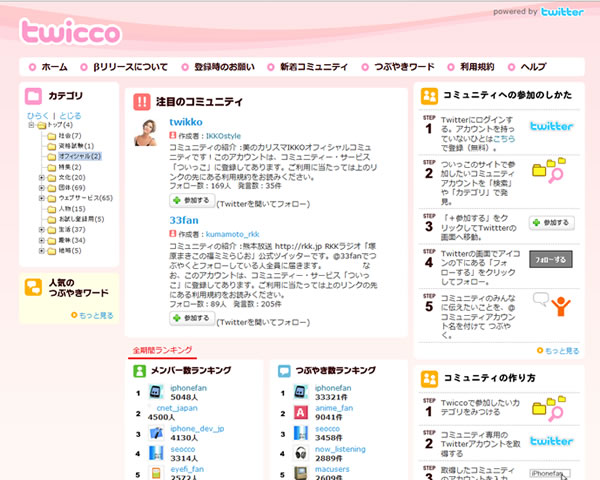Click the Twitter logo in Step 1 of joining guide
600x480 pixels.
pyautogui.click(x=551, y=127)
